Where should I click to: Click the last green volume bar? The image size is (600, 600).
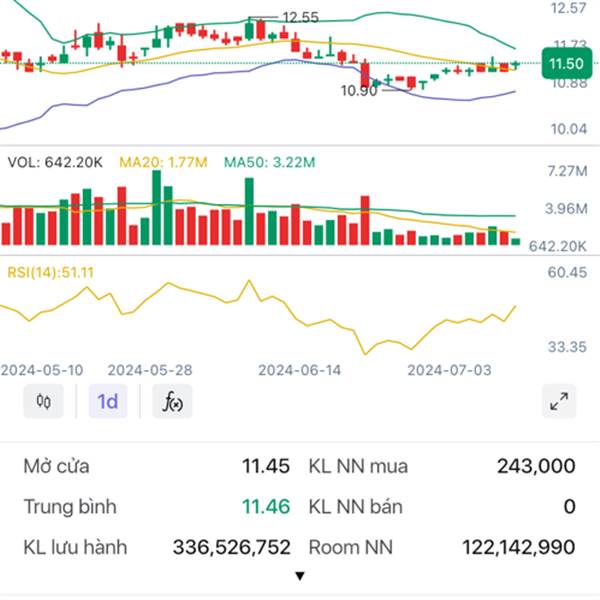tap(516, 241)
